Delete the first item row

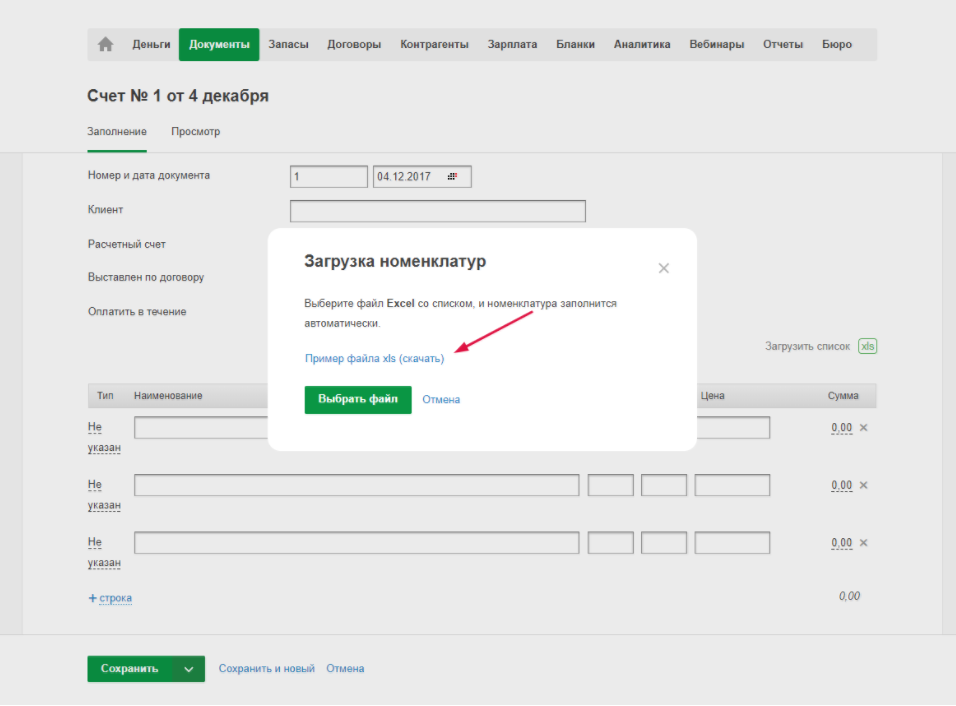click(863, 427)
